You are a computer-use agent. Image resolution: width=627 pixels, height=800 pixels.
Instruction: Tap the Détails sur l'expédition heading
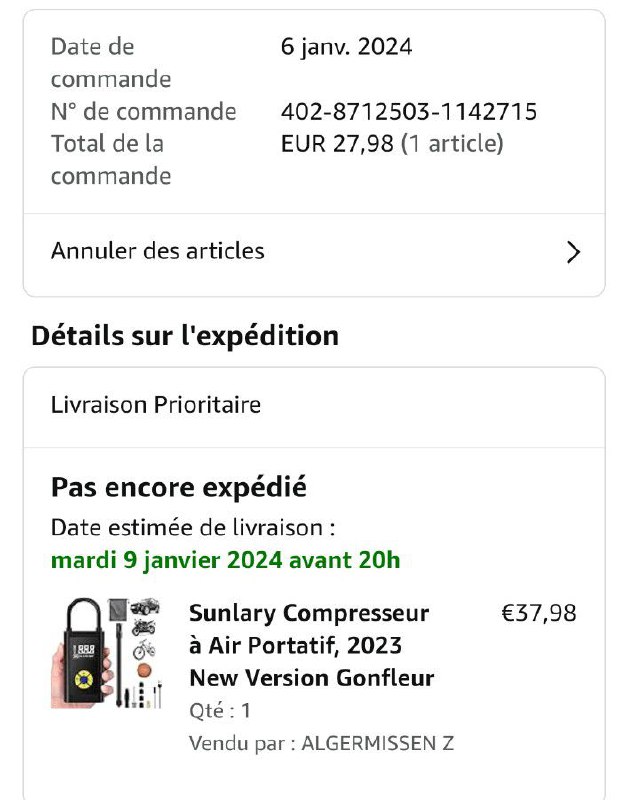[185, 335]
